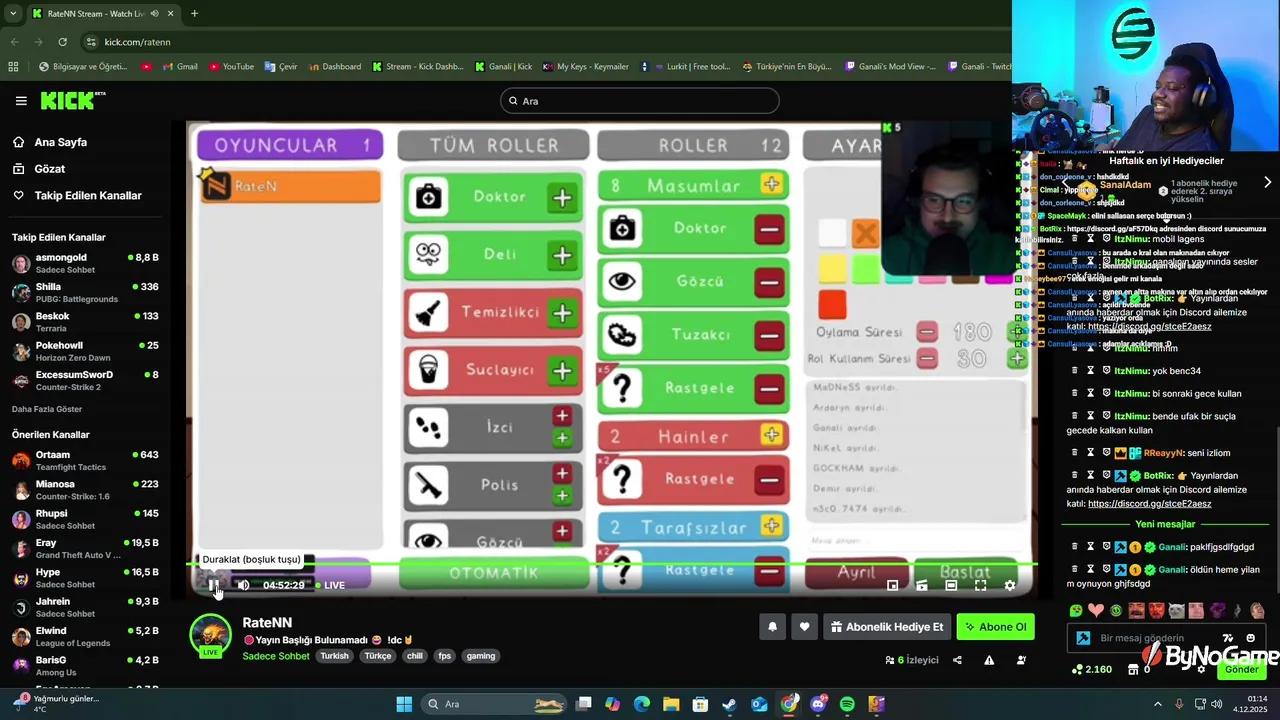Viewport: 1280px width, 720px height.
Task: Toggle theater mode on the player
Action: (951, 585)
